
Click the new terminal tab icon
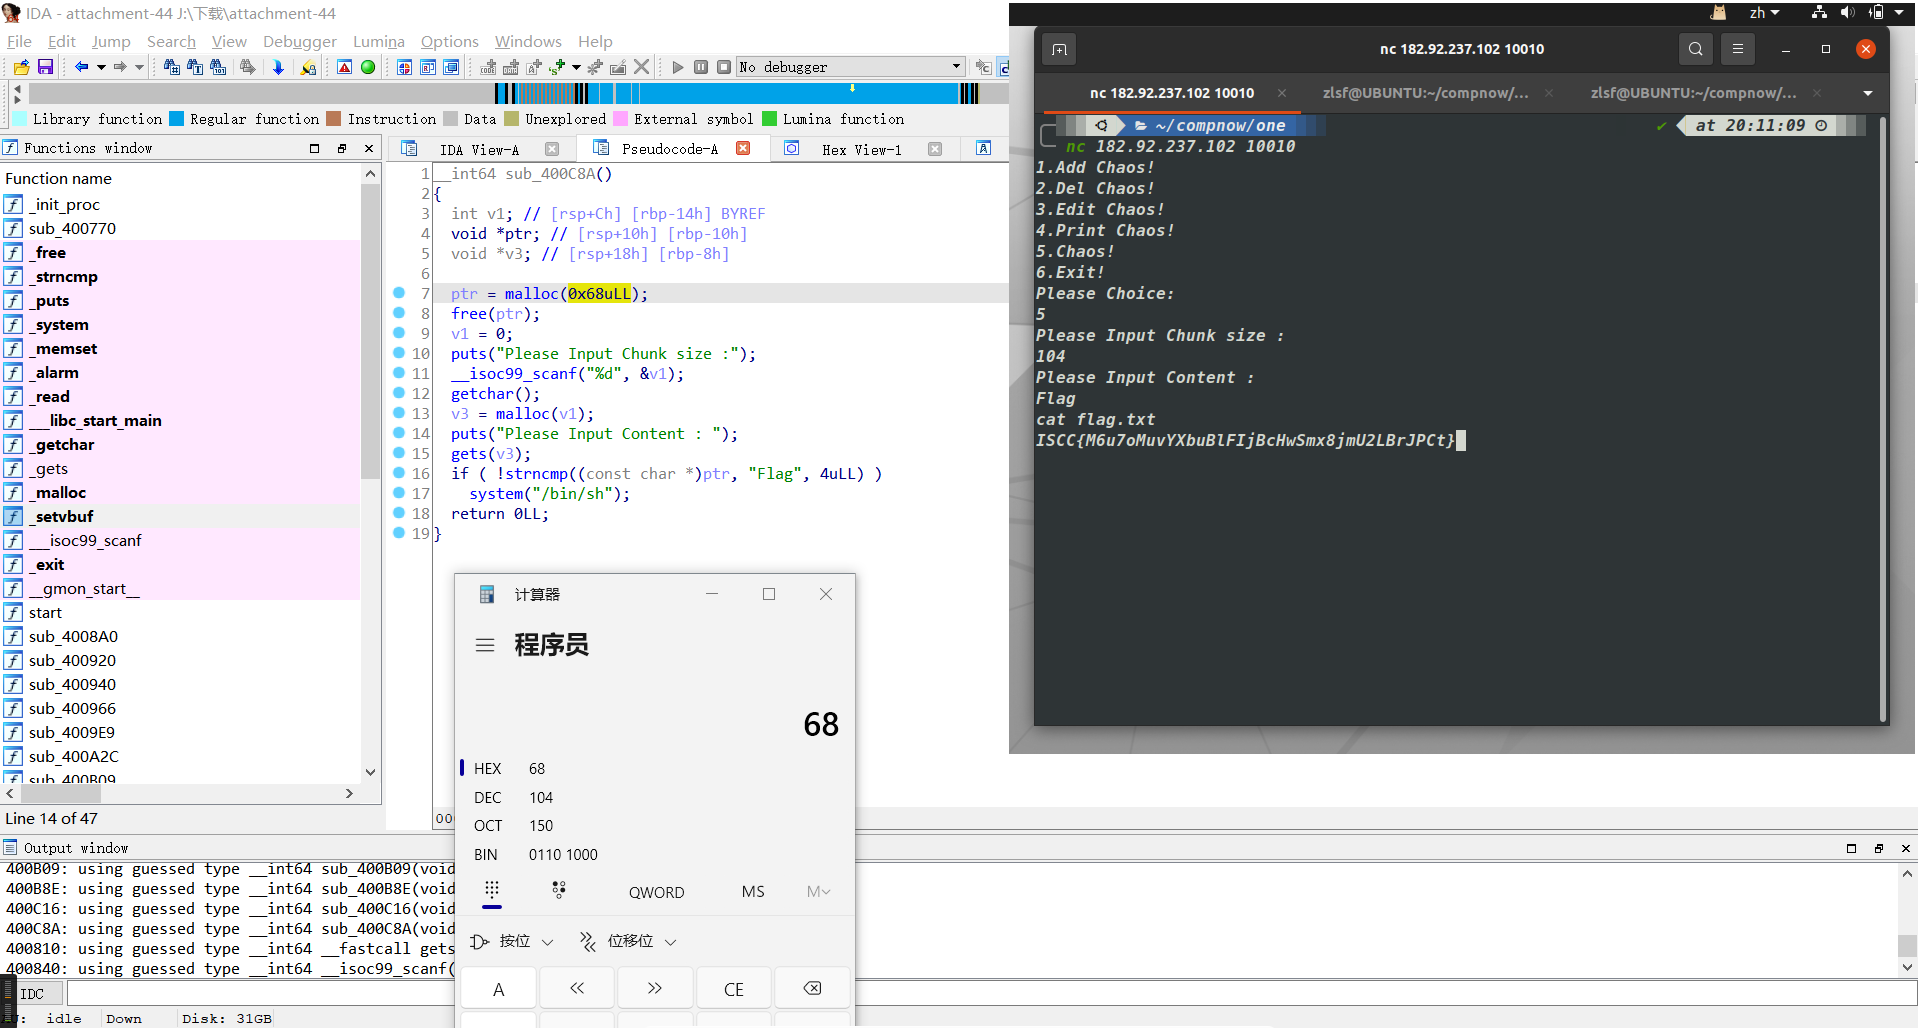point(1059,49)
